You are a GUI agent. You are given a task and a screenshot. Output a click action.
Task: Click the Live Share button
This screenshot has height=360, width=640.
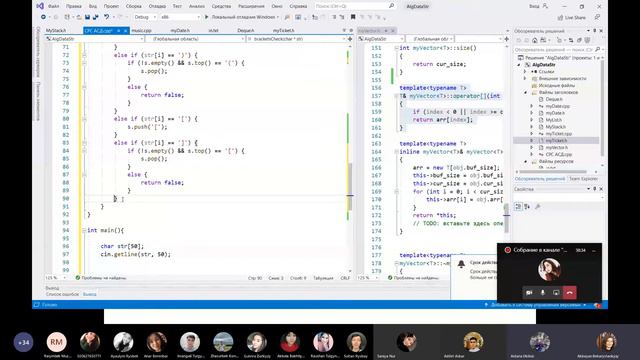pos(571,18)
